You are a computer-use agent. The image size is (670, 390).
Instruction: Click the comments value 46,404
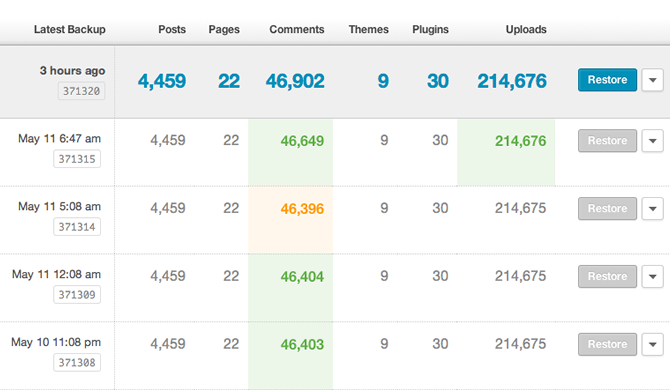click(x=302, y=277)
